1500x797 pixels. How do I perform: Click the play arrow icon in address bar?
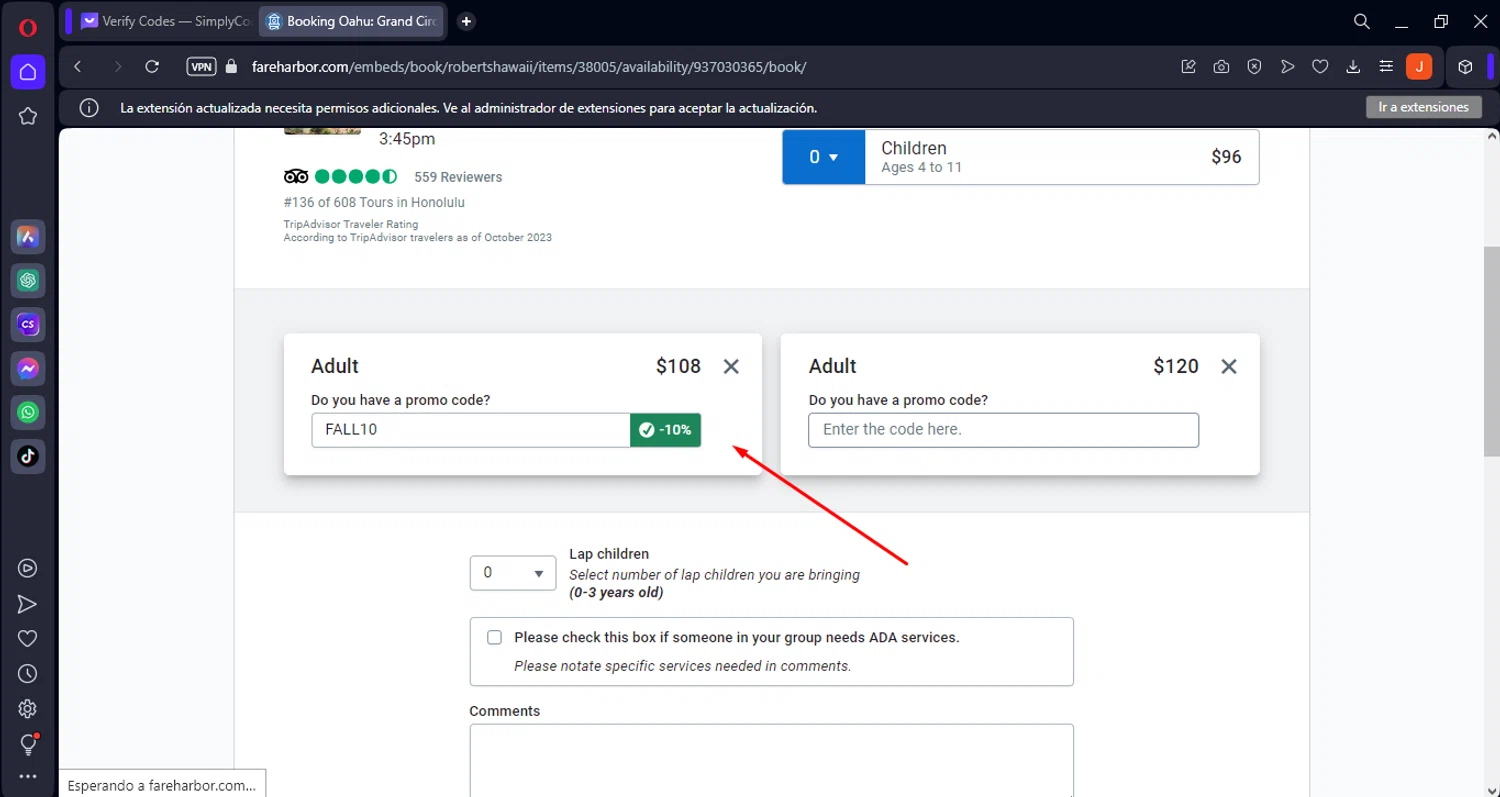[x=1287, y=67]
